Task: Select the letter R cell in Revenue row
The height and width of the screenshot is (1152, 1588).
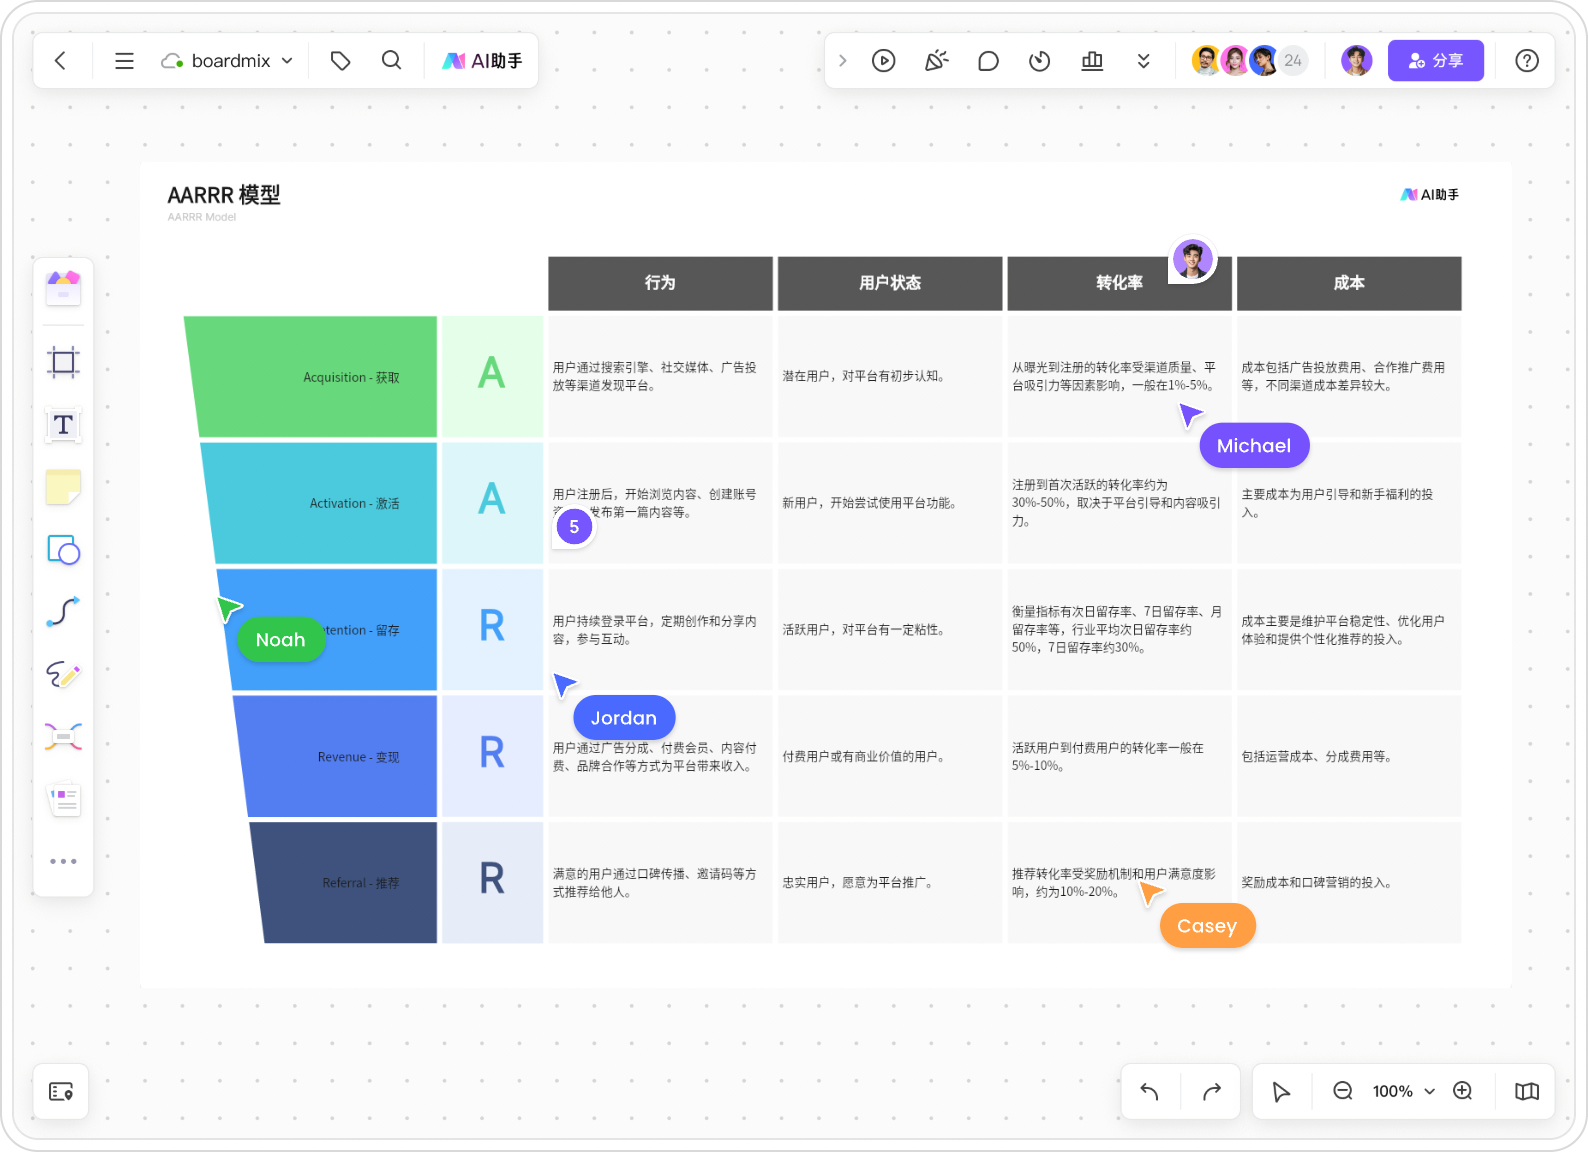Action: click(x=492, y=756)
